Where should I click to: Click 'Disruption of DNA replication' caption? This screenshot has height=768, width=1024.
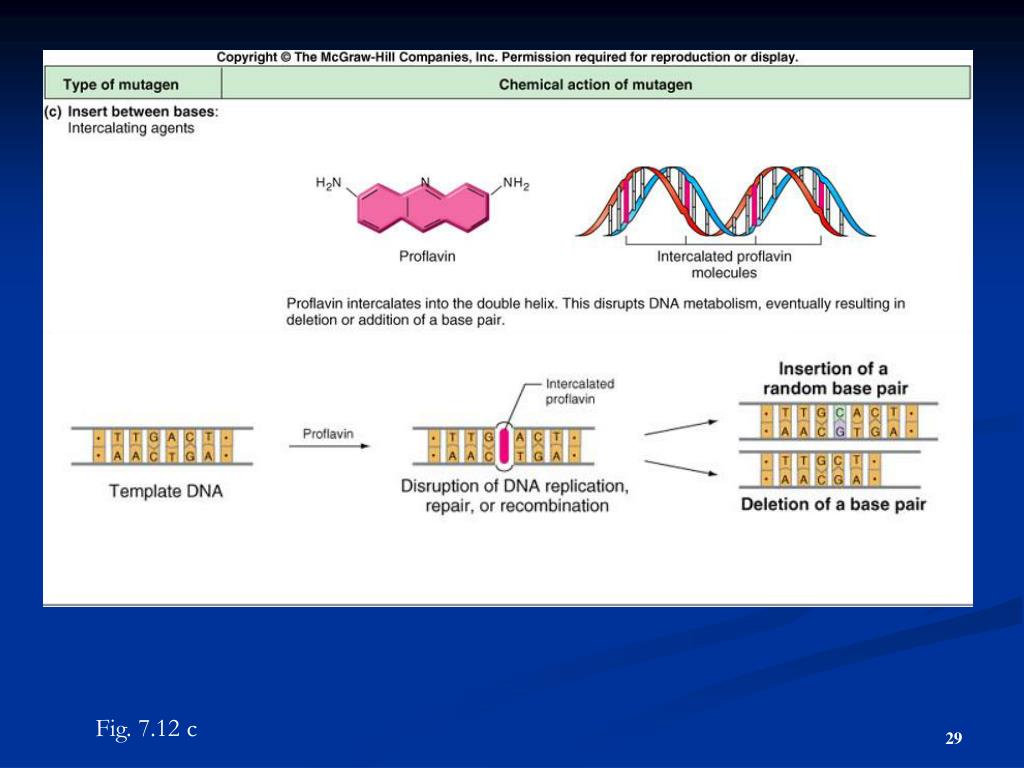pyautogui.click(x=515, y=496)
